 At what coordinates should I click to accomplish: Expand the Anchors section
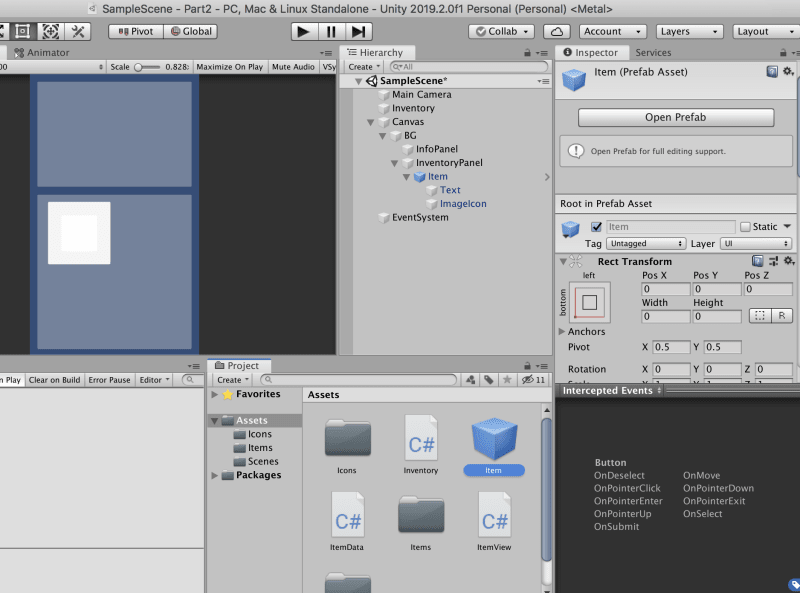[562, 331]
